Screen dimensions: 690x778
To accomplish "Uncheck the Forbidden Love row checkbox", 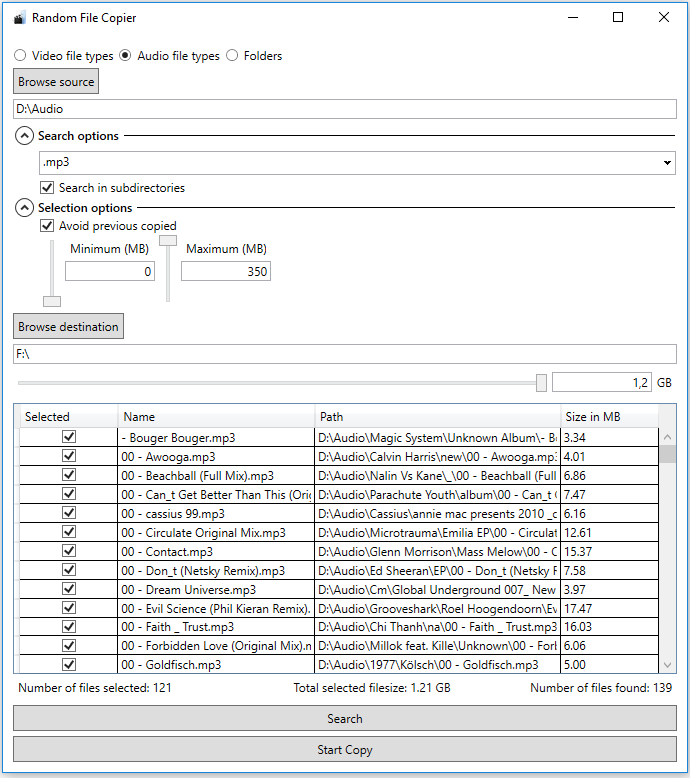I will (69, 646).
